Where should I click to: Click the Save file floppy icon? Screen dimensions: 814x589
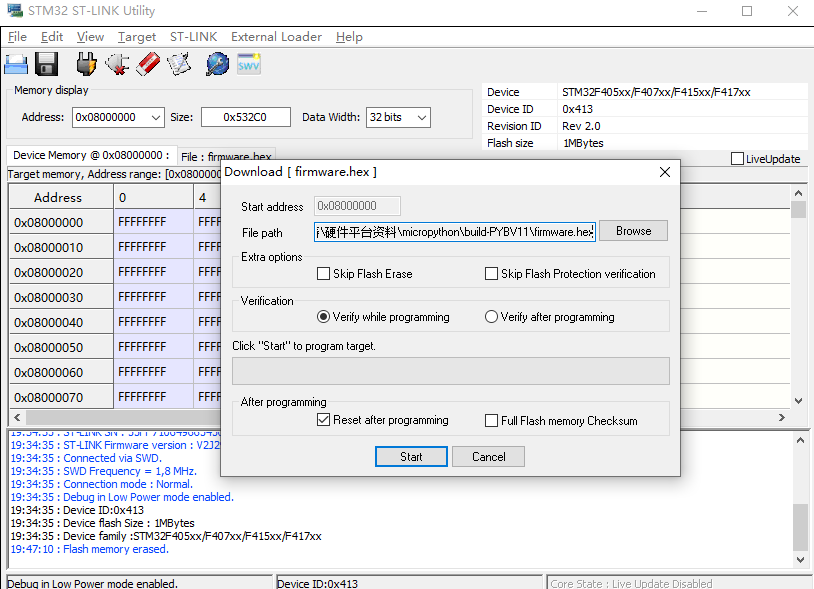tap(46, 65)
